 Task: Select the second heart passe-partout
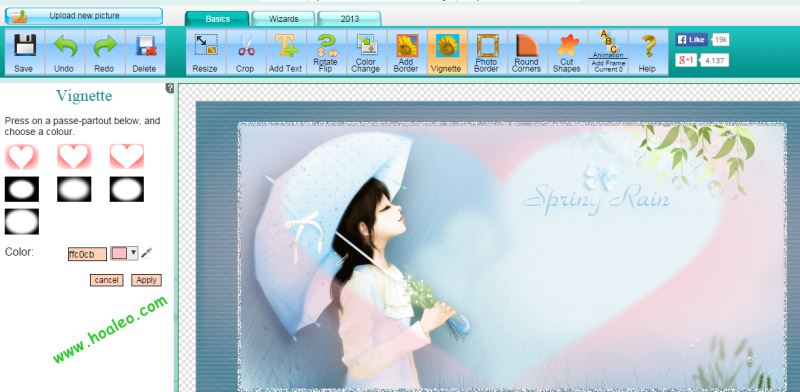coord(74,156)
